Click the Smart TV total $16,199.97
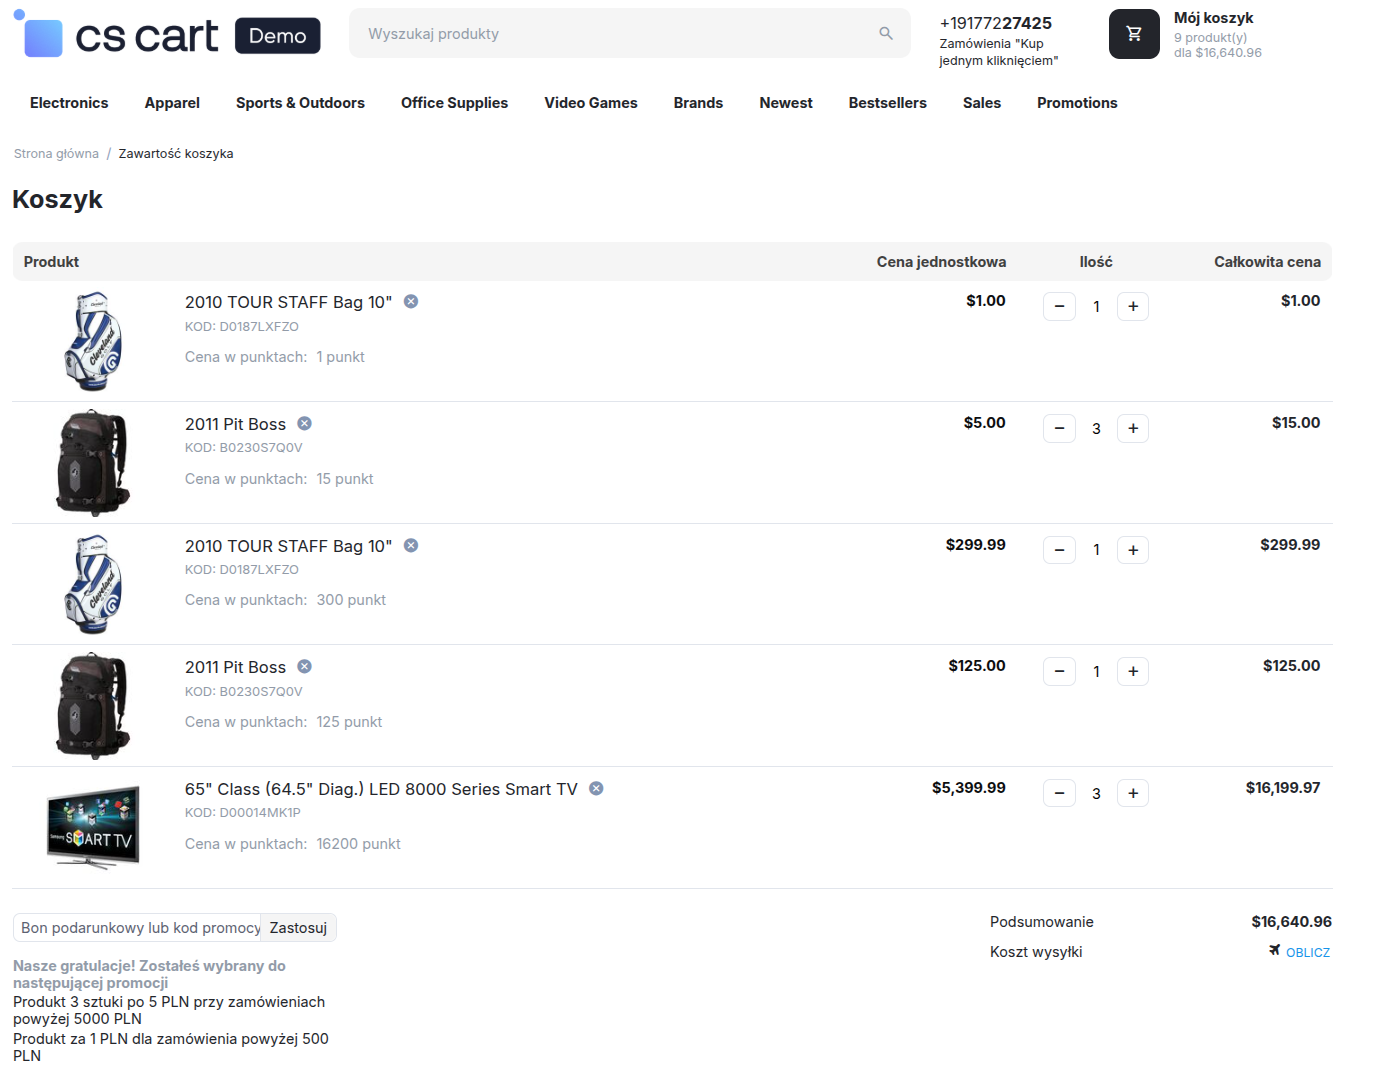Screen dimensions: 1375x1084 (1283, 788)
